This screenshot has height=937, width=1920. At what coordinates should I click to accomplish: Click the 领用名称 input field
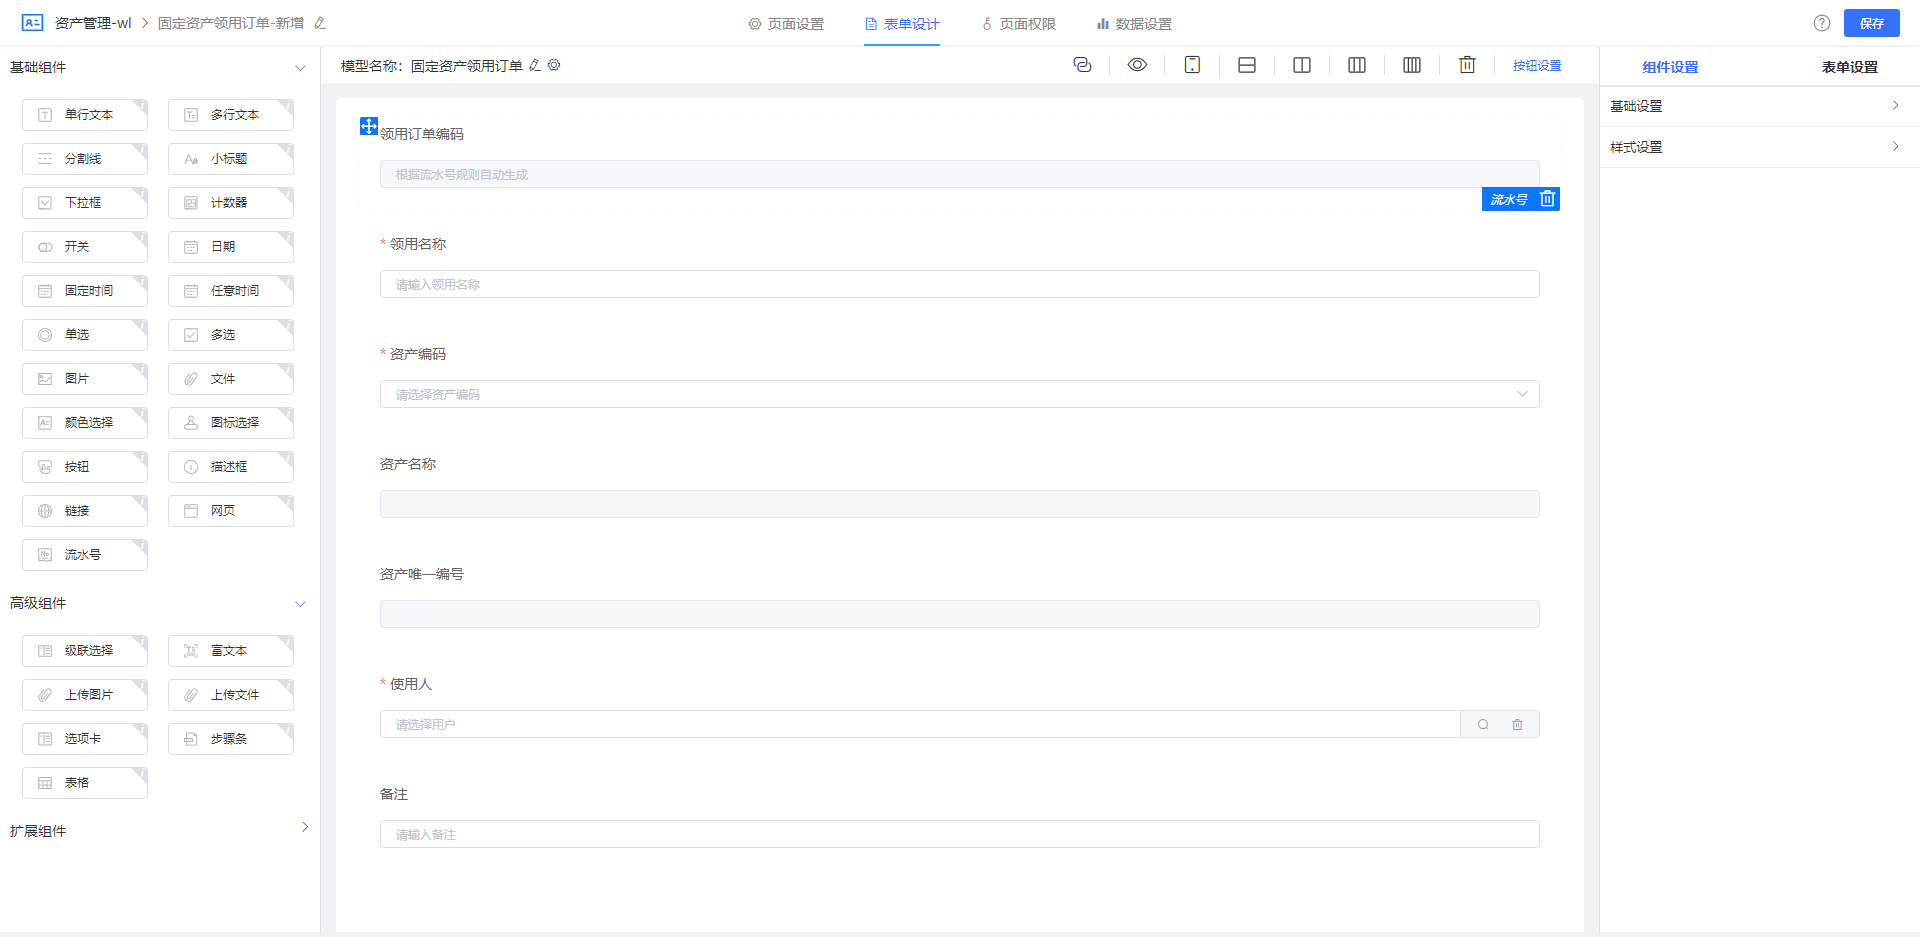[x=959, y=284]
